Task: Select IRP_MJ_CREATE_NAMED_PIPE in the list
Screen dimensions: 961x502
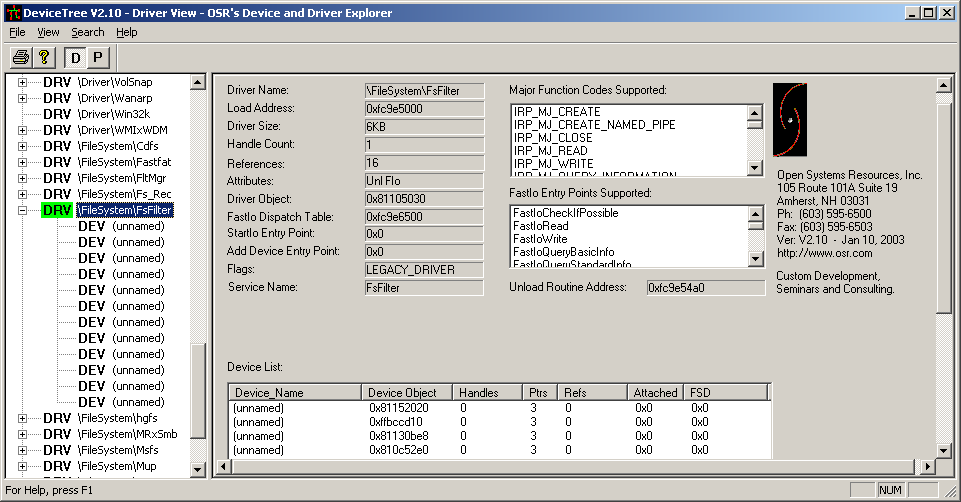Action: click(x=594, y=124)
